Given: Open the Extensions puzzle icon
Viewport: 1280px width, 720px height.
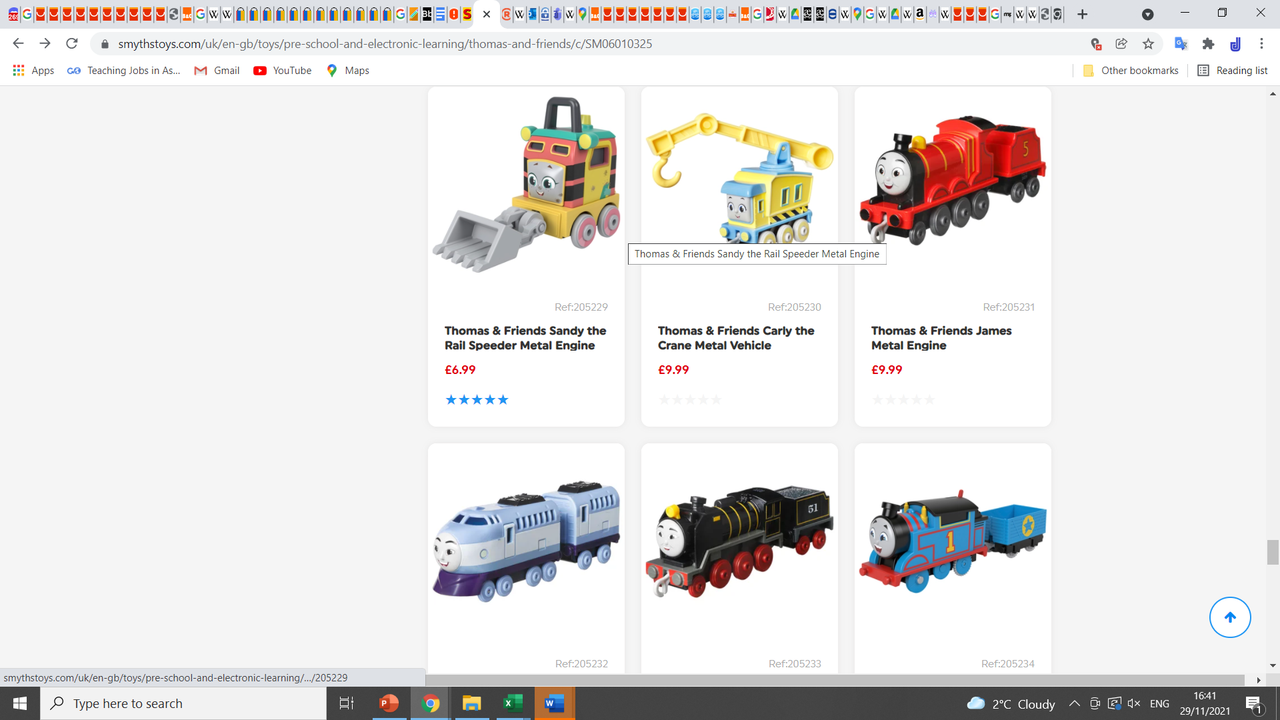Looking at the screenshot, I should click(1208, 44).
